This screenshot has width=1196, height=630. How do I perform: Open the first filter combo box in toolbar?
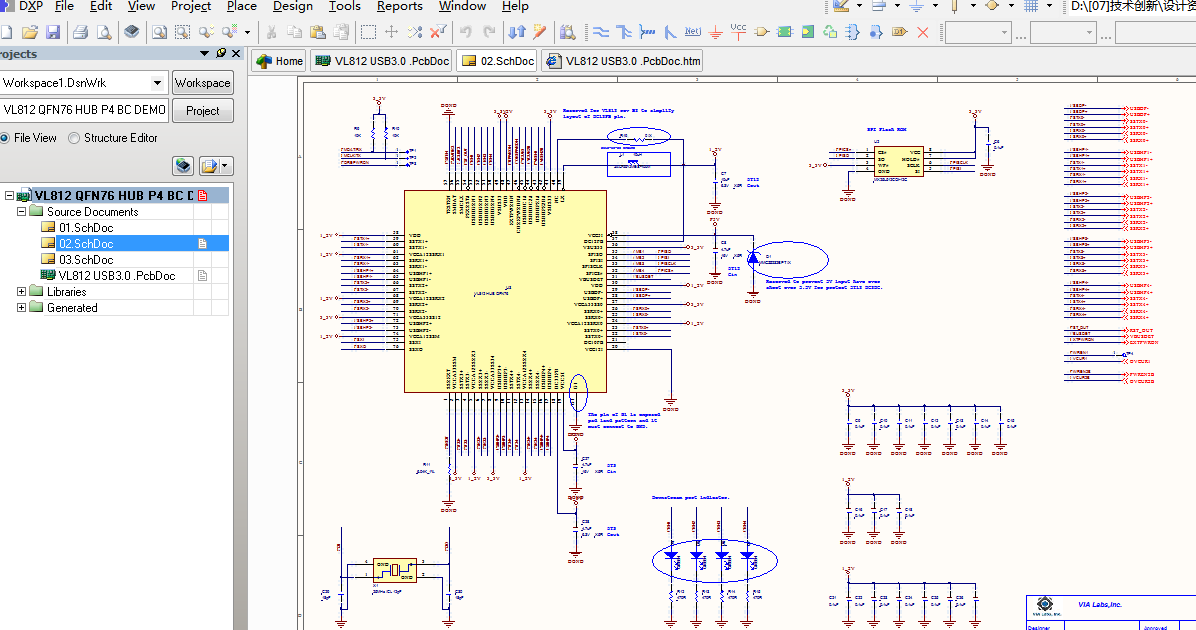pyautogui.click(x=978, y=32)
